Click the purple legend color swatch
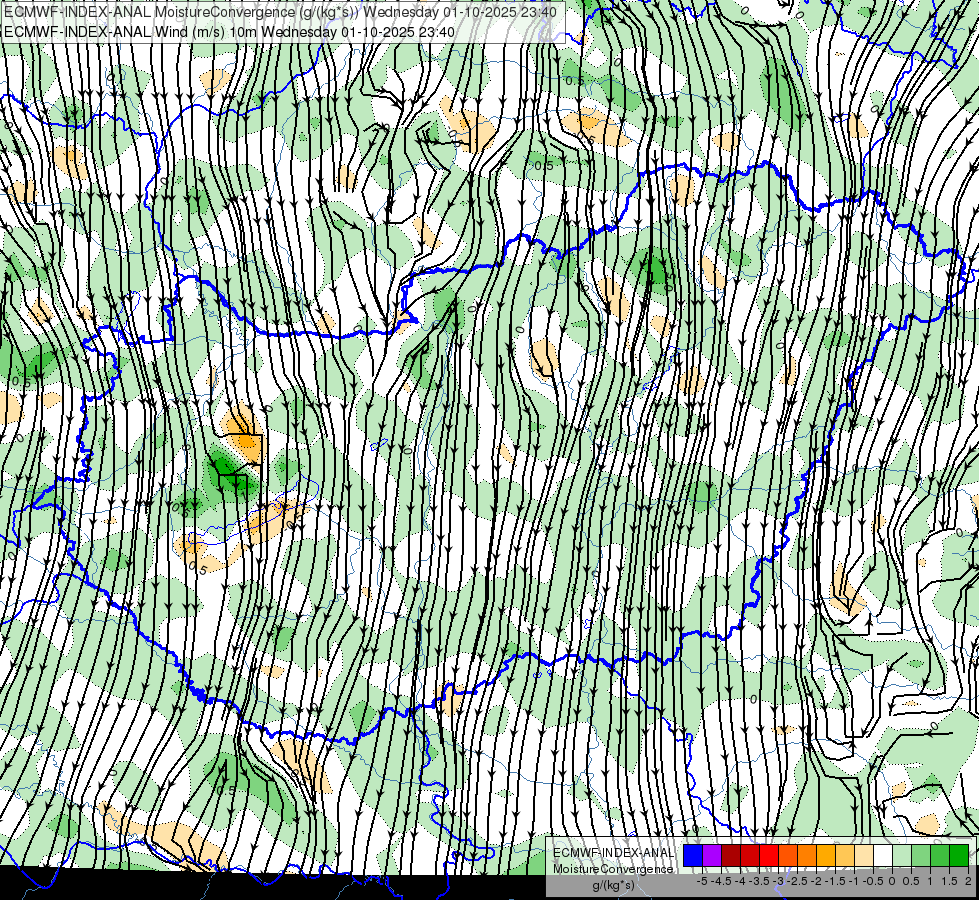The width and height of the screenshot is (979, 900). coord(712,855)
